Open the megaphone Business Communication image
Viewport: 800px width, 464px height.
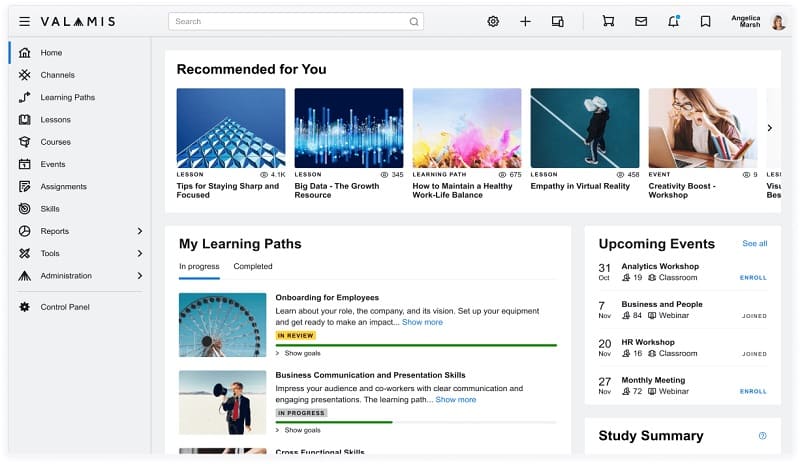click(x=222, y=403)
